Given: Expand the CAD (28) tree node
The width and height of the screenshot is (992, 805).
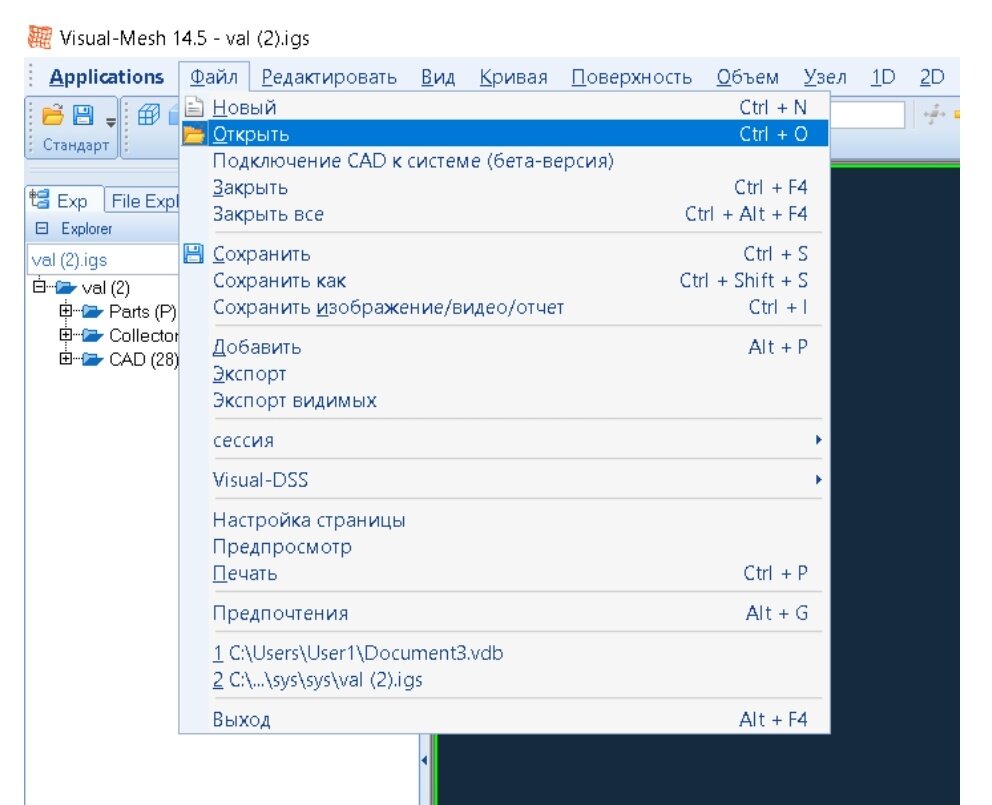Looking at the screenshot, I should click(x=65, y=358).
